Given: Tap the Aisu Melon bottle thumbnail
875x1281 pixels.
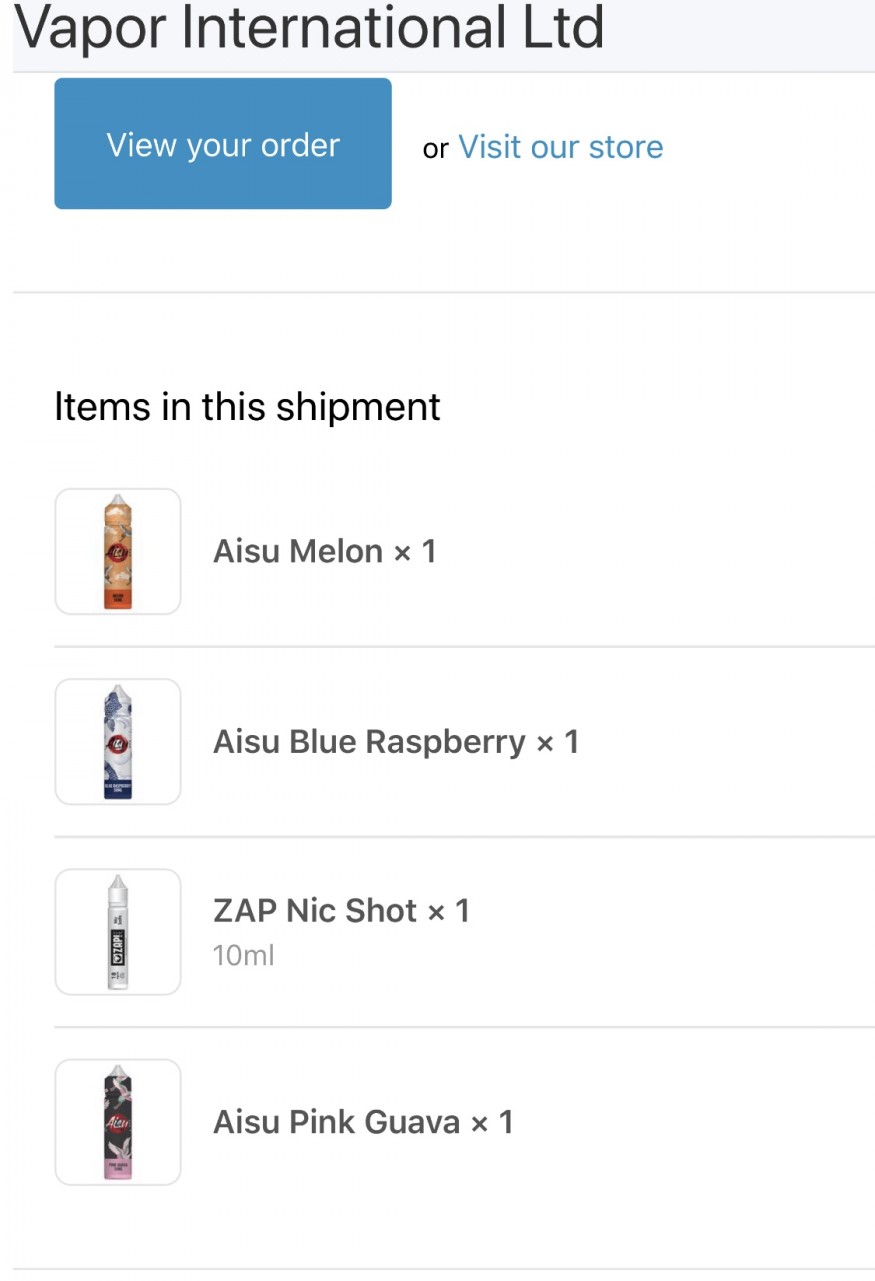Looking at the screenshot, I should click(118, 551).
